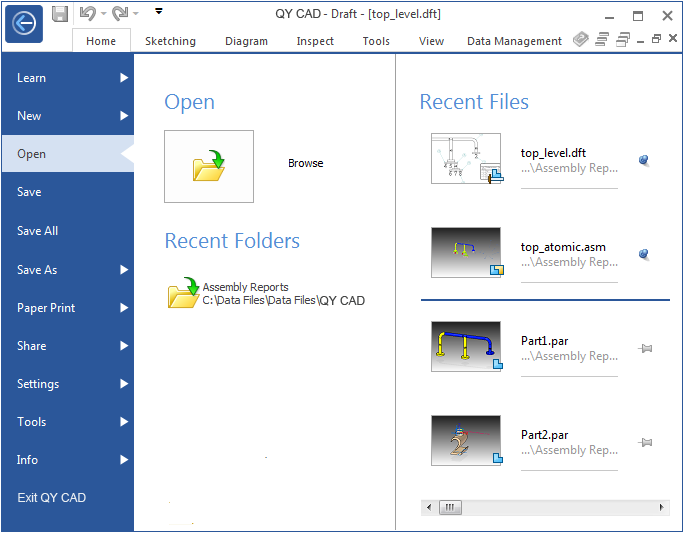Image resolution: width=684 pixels, height=533 pixels.
Task: Expand the New submenu
Action: pyautogui.click(x=124, y=116)
